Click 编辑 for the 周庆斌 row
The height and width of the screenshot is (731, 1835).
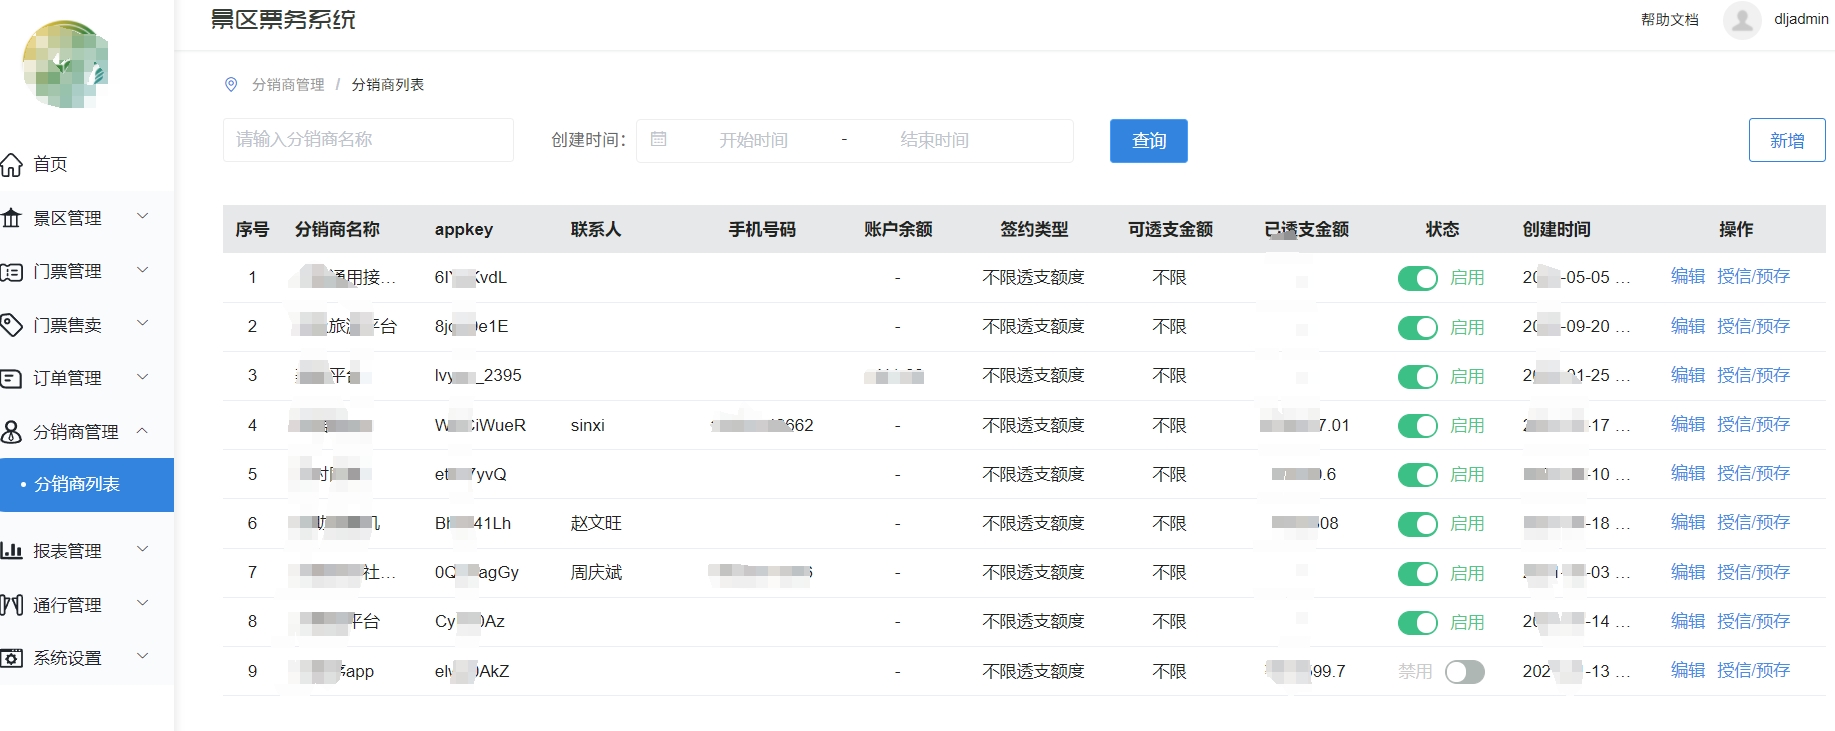point(1688,572)
